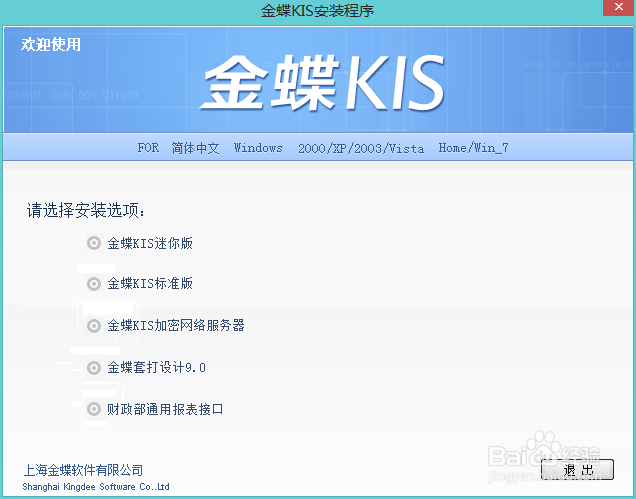Click the 上海金蝶软件有限公司 company text
This screenshot has height=499, width=636.
pyautogui.click(x=83, y=470)
